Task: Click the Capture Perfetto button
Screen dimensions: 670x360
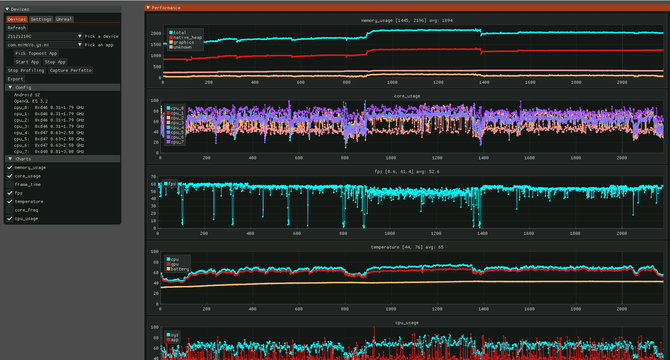Action: 71,70
